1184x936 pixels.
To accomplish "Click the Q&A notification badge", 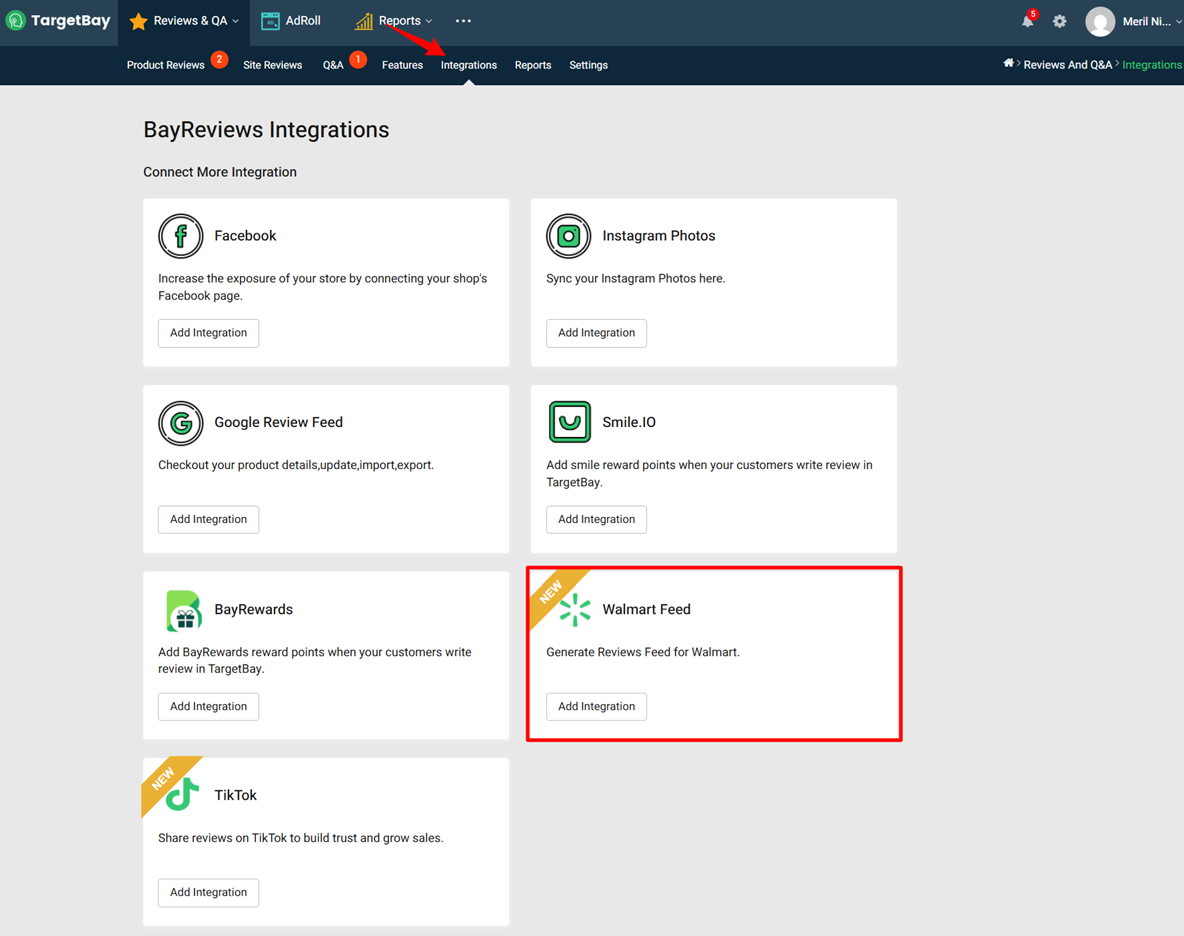I will 358,59.
